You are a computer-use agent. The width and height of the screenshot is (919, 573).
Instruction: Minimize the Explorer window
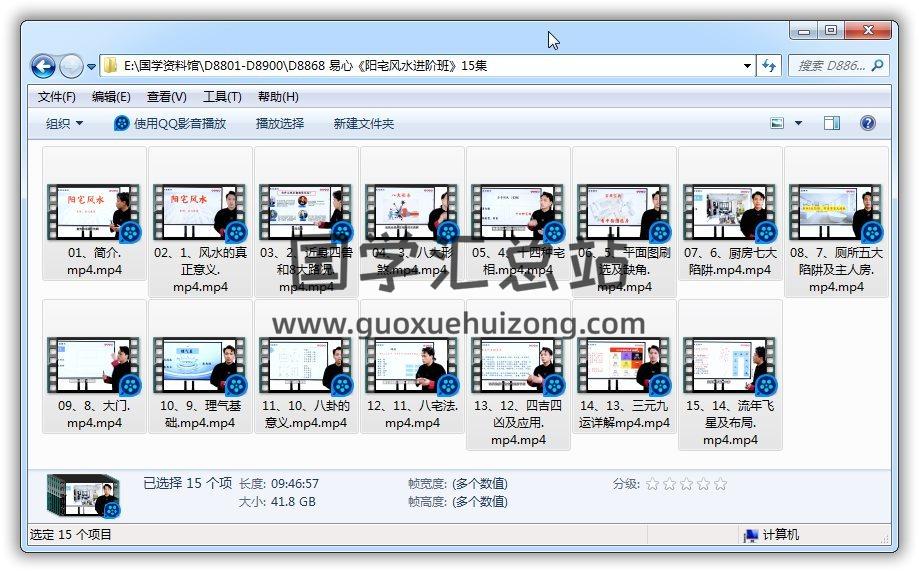point(804,30)
